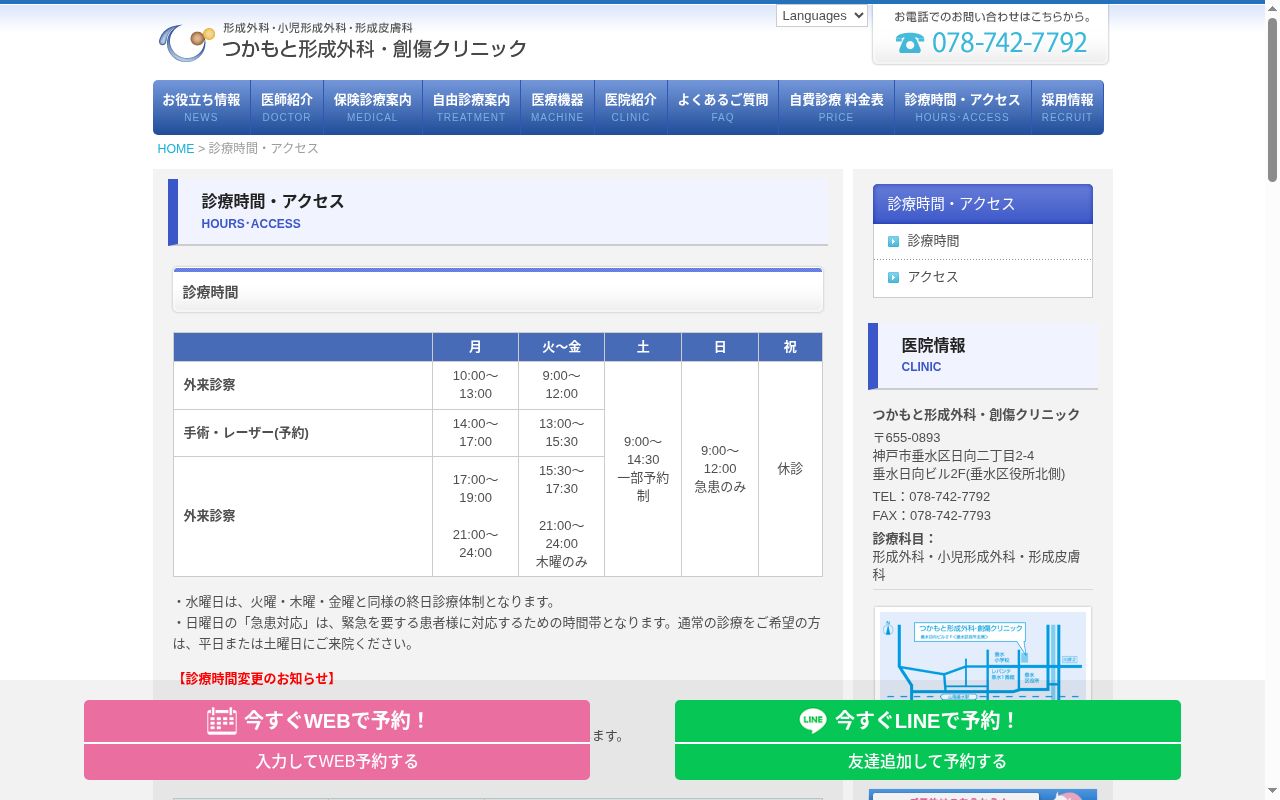
Task: Click the 土 column header
Action: tap(643, 347)
